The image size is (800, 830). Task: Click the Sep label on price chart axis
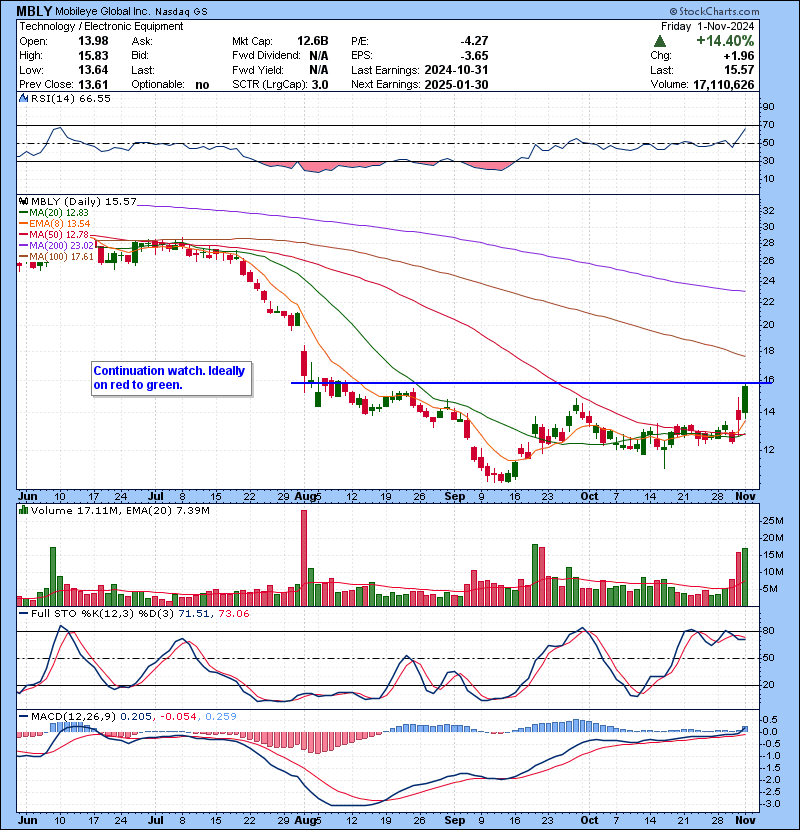coord(455,497)
